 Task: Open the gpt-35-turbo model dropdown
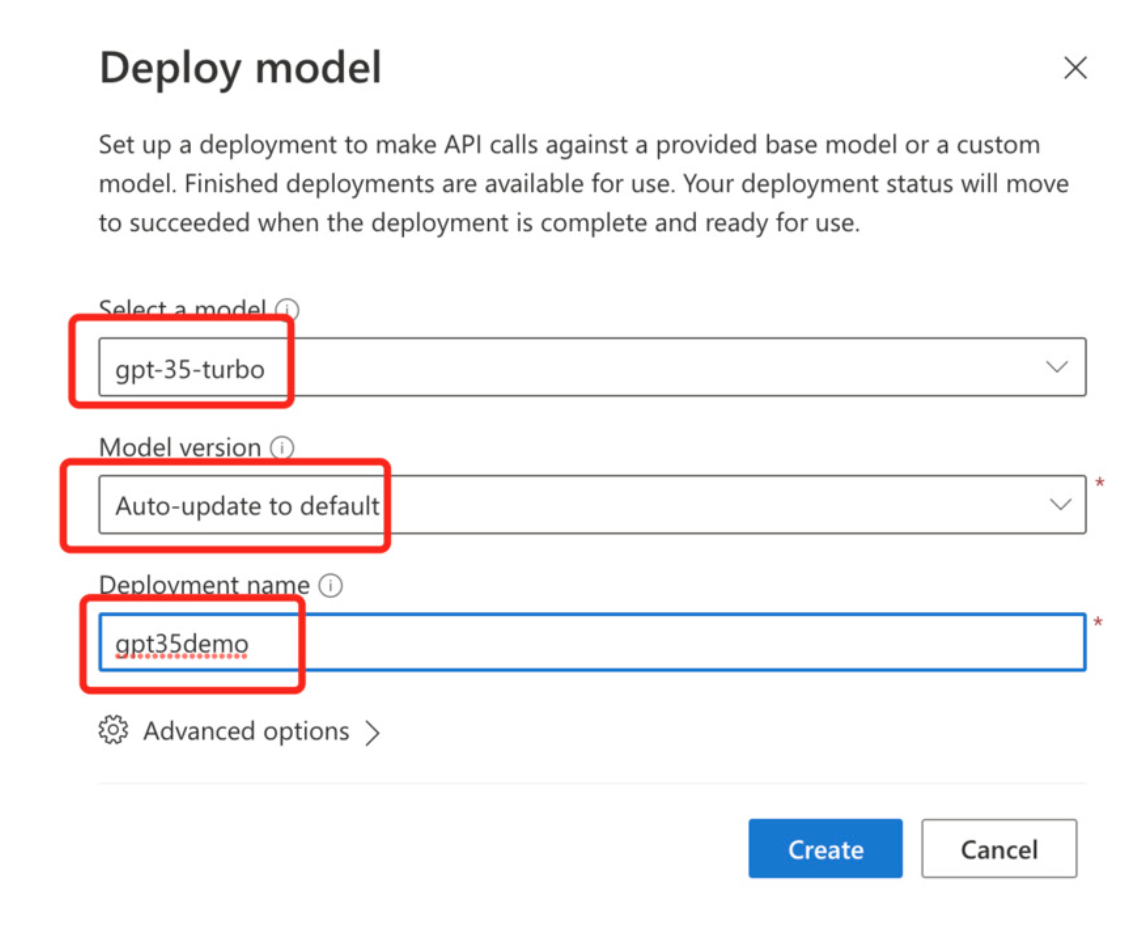pyautogui.click(x=592, y=368)
